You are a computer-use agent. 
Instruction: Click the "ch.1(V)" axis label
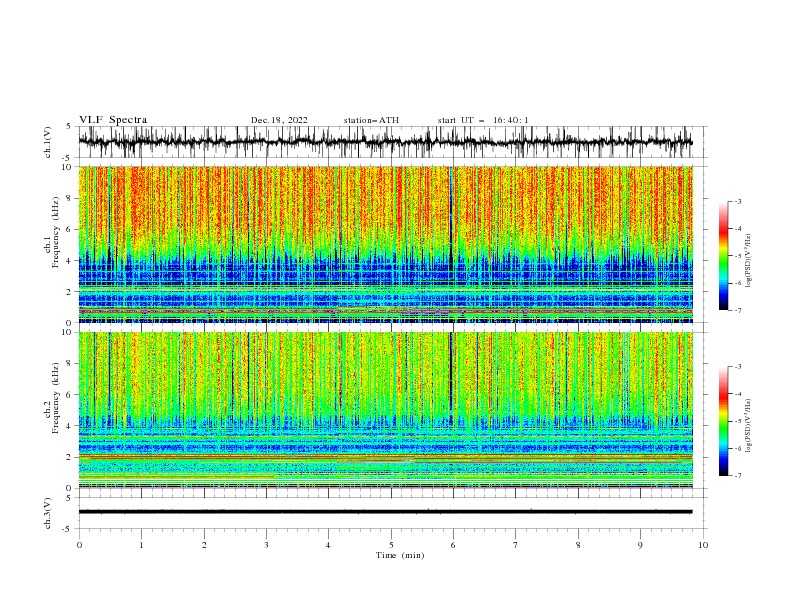coord(48,142)
